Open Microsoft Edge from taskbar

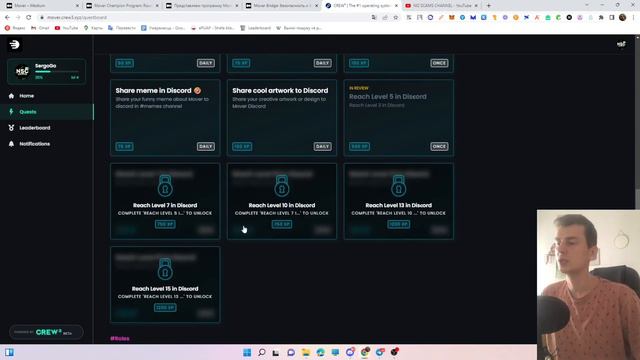coord(320,352)
